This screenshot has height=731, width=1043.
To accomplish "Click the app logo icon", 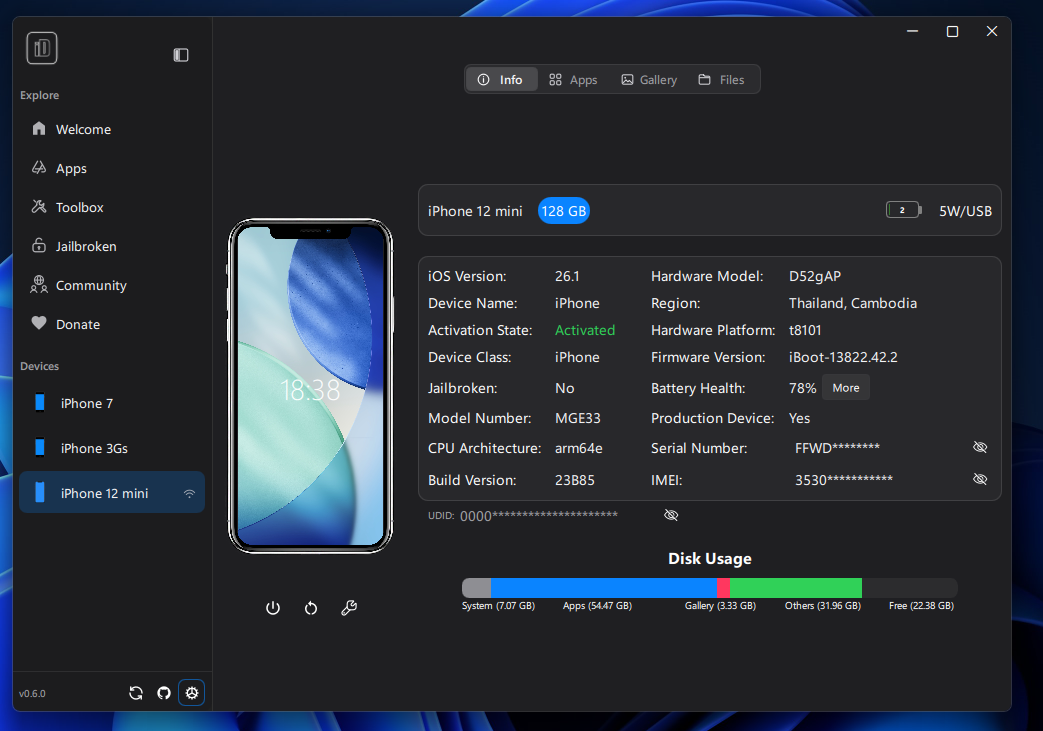I will [42, 48].
